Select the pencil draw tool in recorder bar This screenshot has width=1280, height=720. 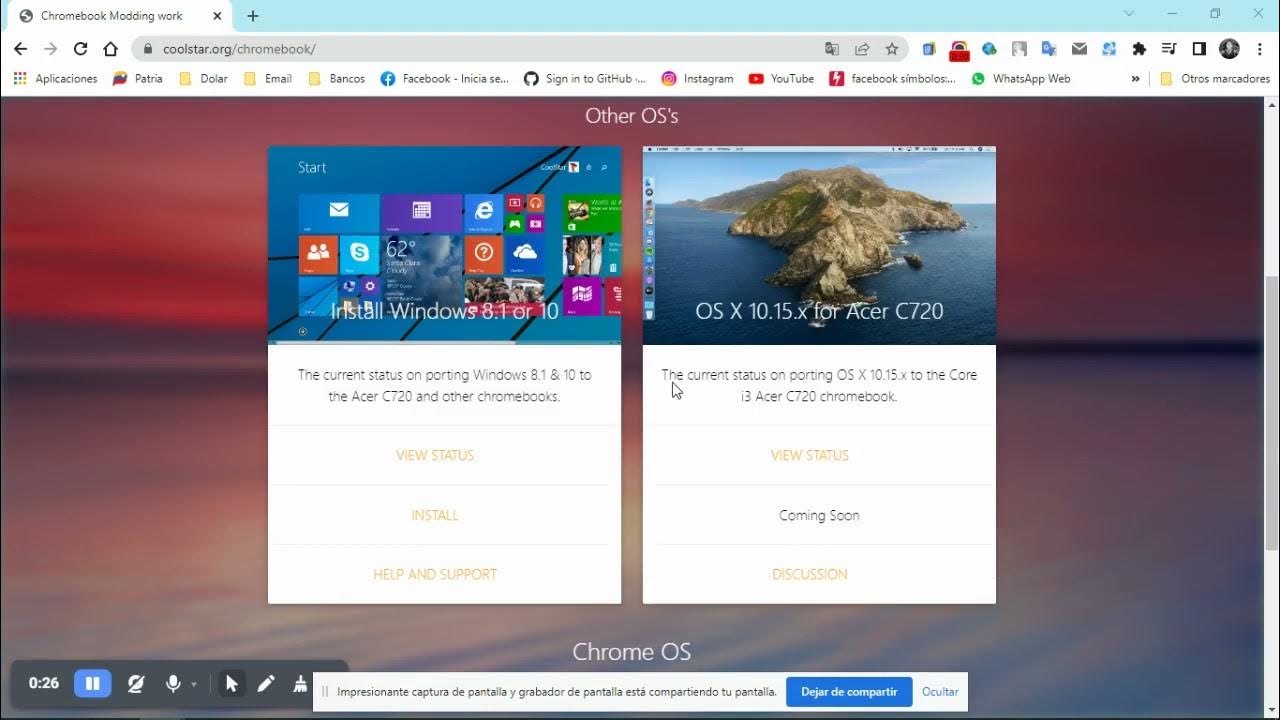[265, 684]
